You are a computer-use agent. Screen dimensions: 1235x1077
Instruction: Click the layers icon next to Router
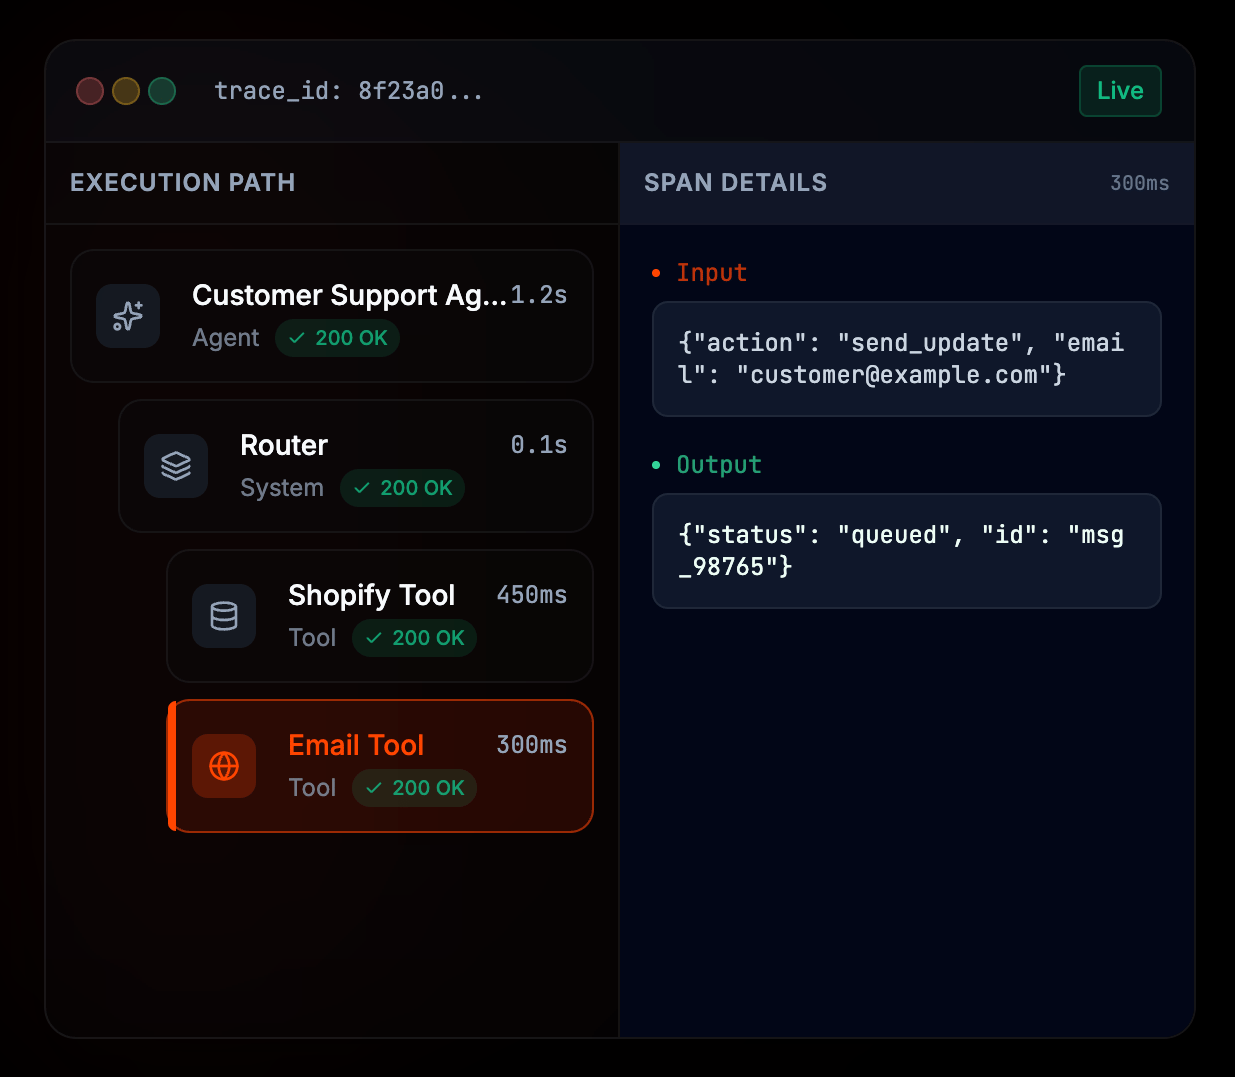point(176,466)
